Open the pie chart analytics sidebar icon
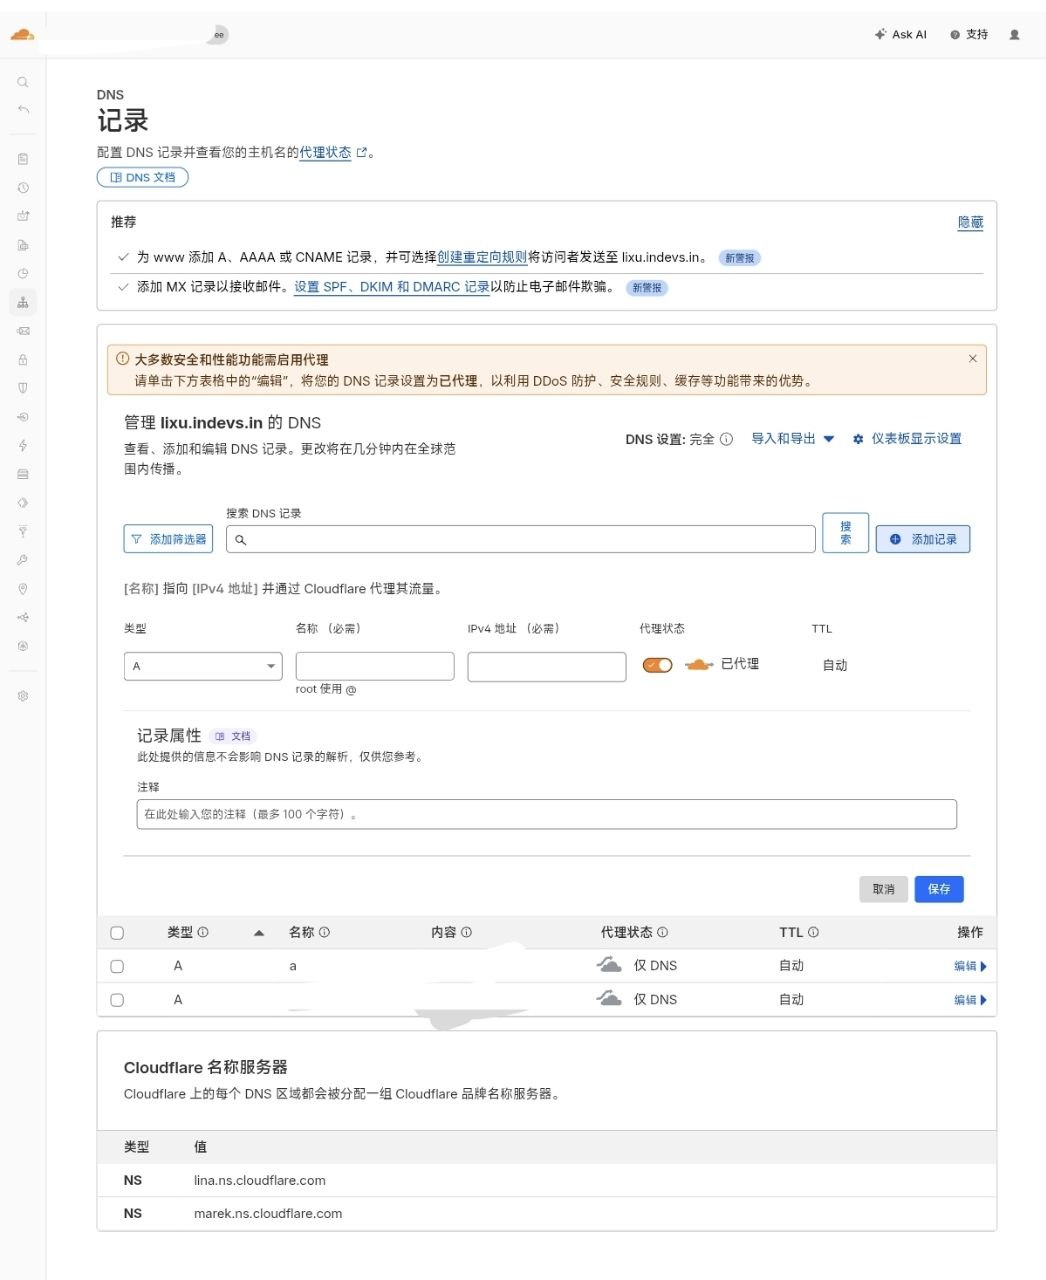1046x1280 pixels. 23,273
